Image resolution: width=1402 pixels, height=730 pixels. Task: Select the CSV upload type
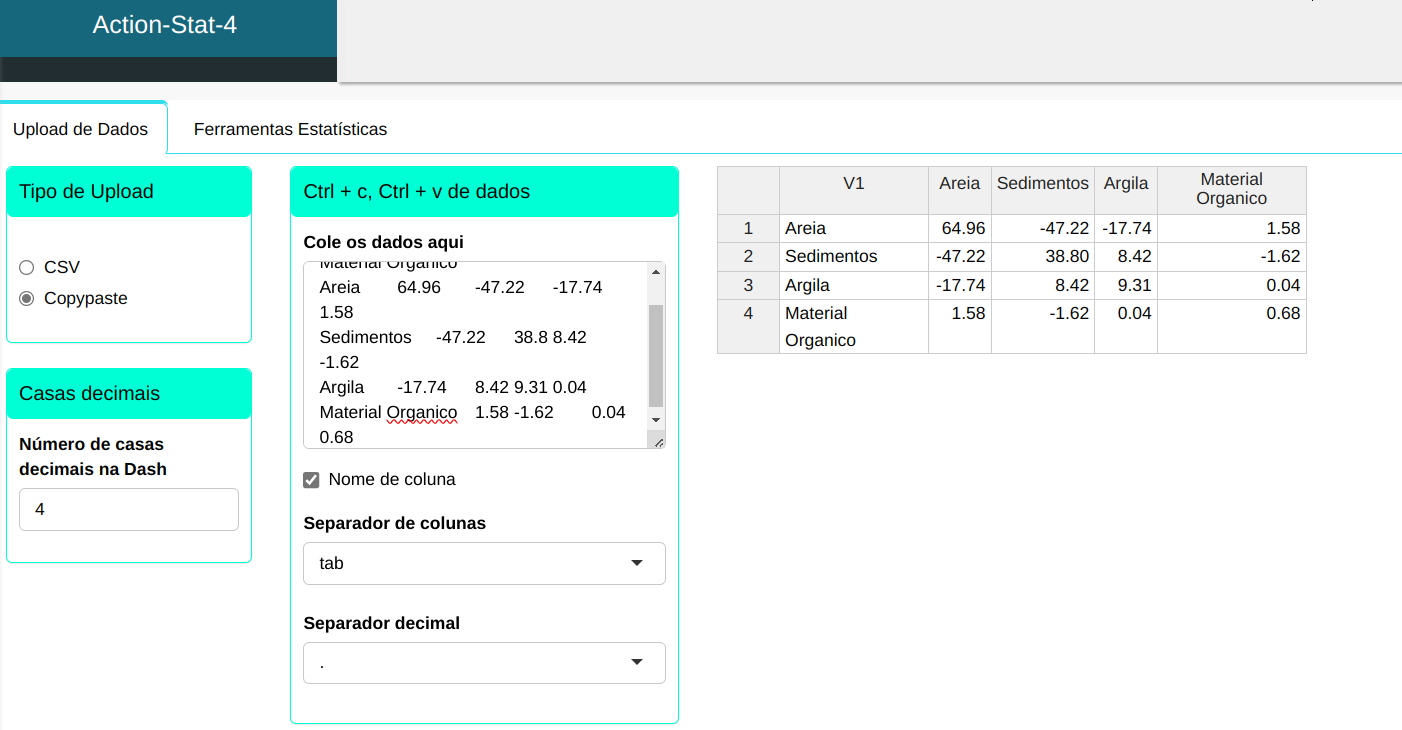click(x=27, y=267)
